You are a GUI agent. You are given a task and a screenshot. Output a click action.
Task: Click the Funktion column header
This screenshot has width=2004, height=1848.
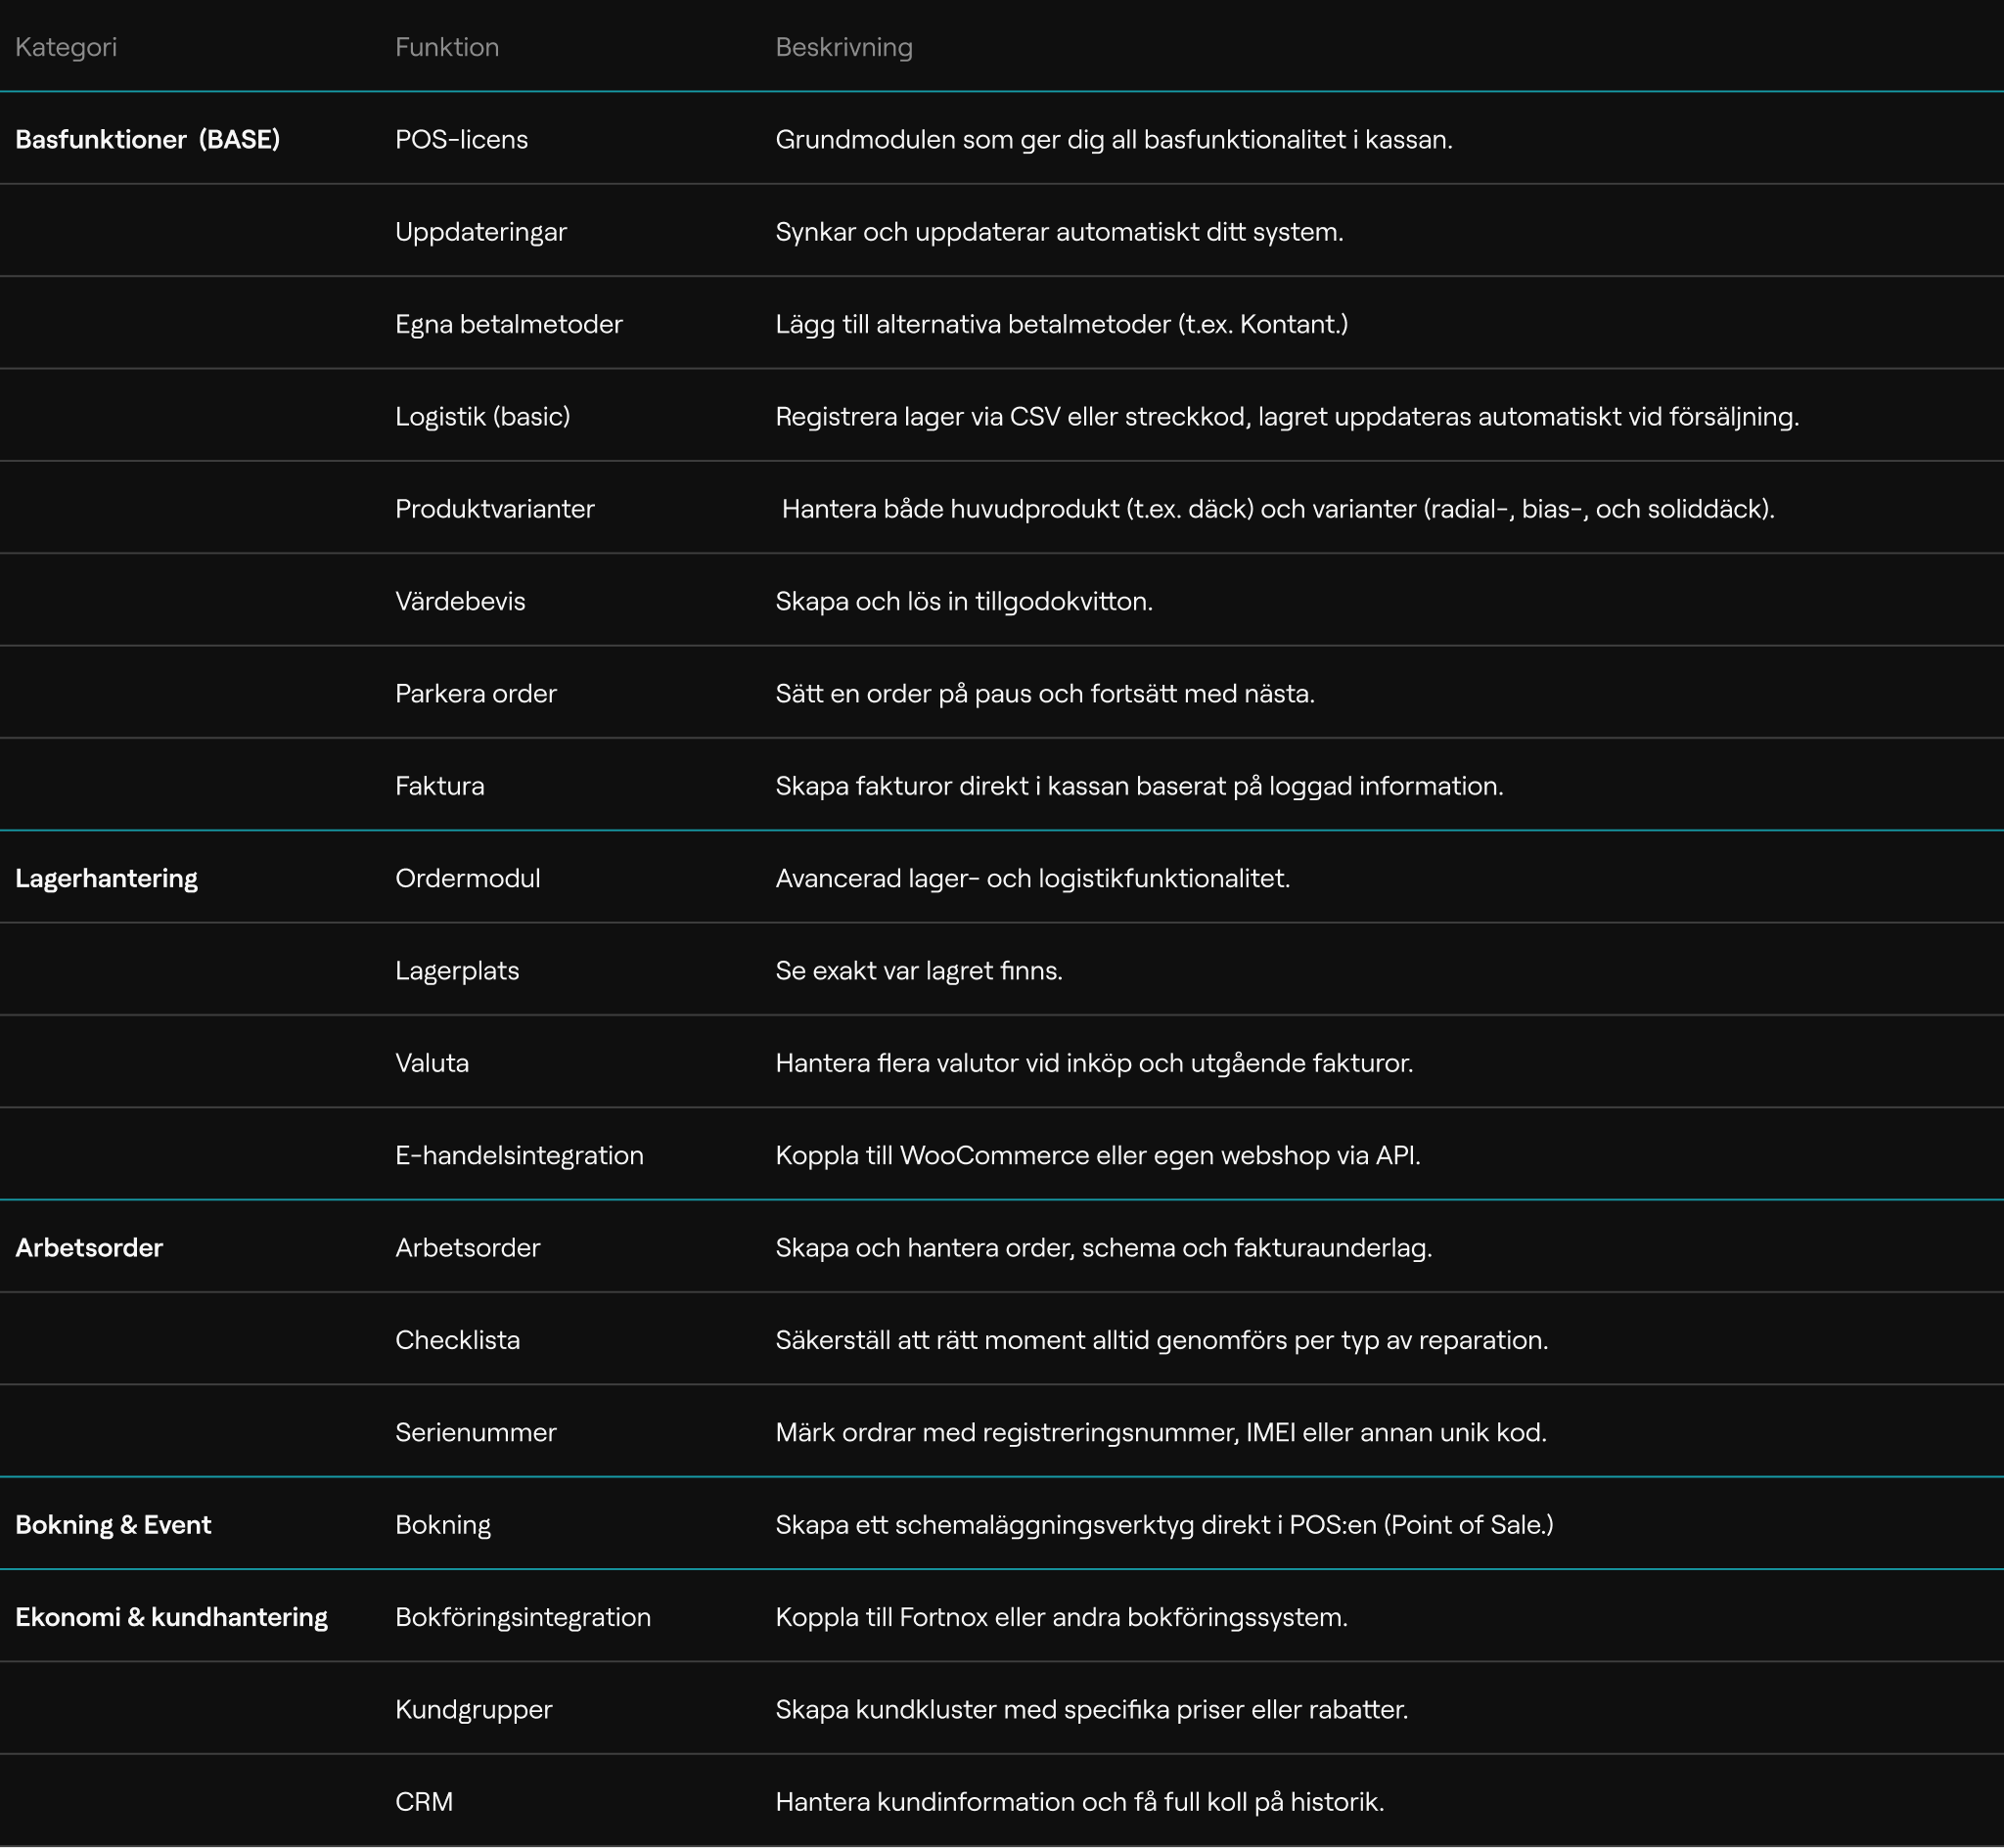(446, 47)
